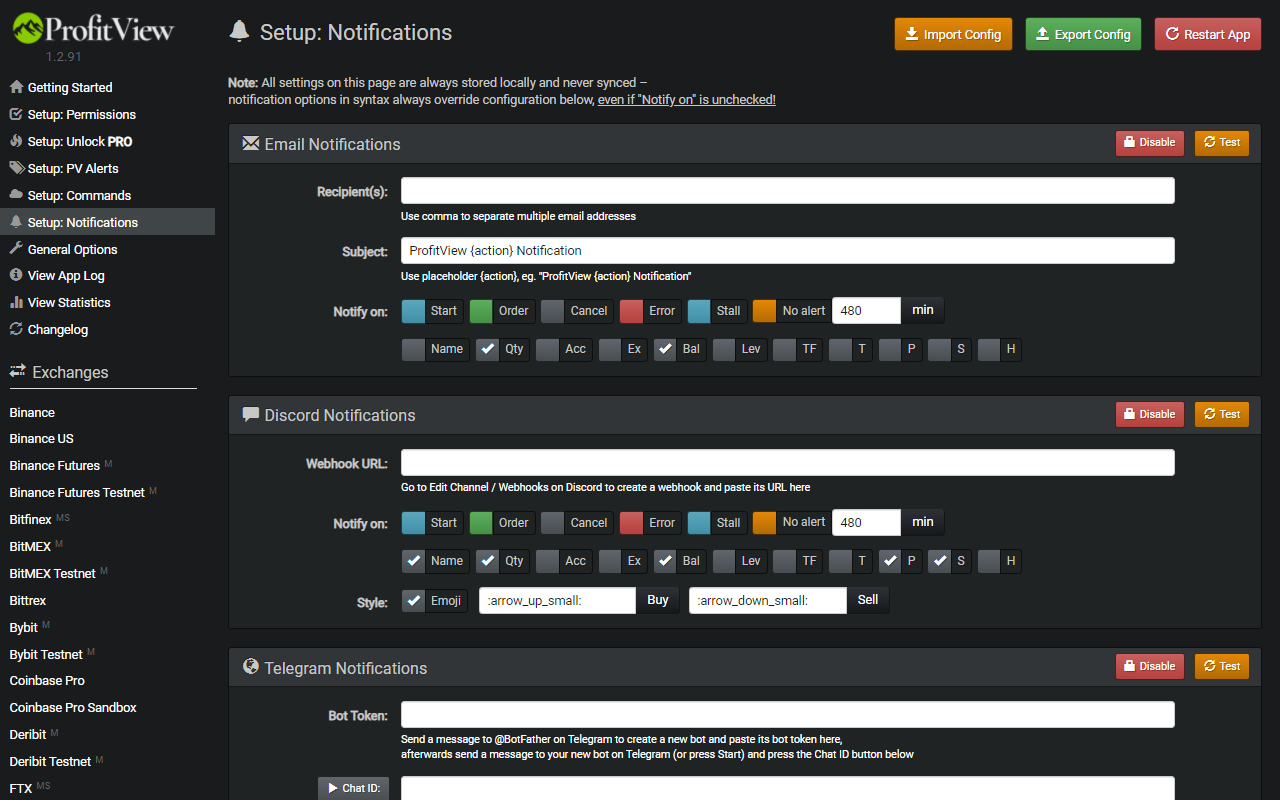Click the wrench icon for General Options
This screenshot has height=800, width=1280.
(x=16, y=249)
